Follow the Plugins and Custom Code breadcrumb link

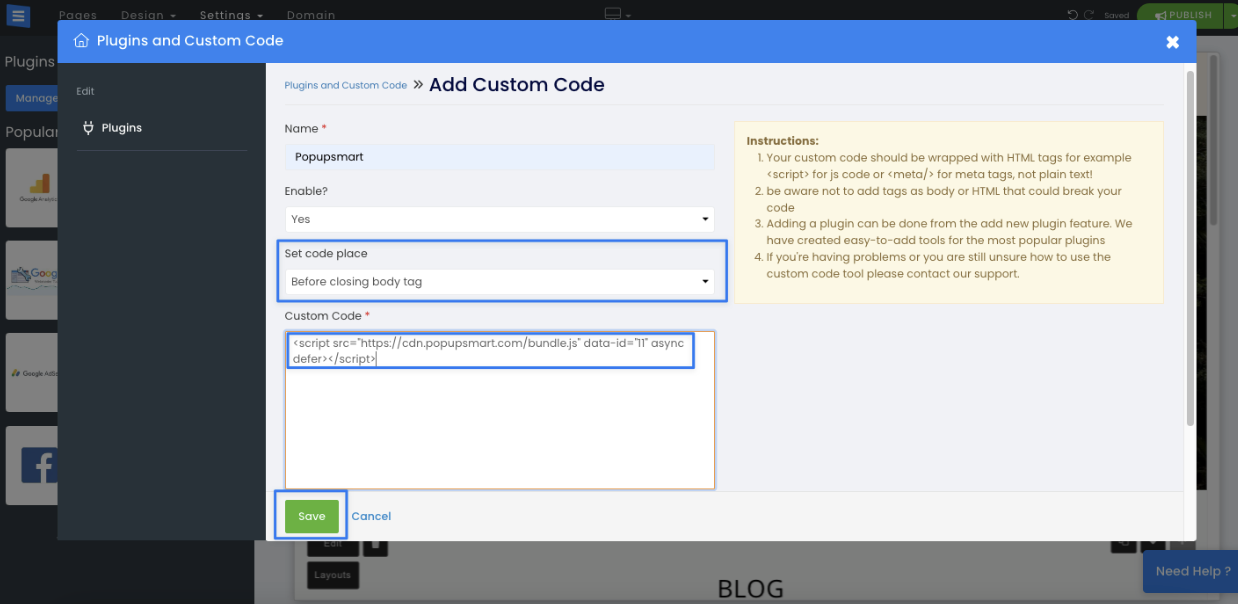(x=346, y=86)
